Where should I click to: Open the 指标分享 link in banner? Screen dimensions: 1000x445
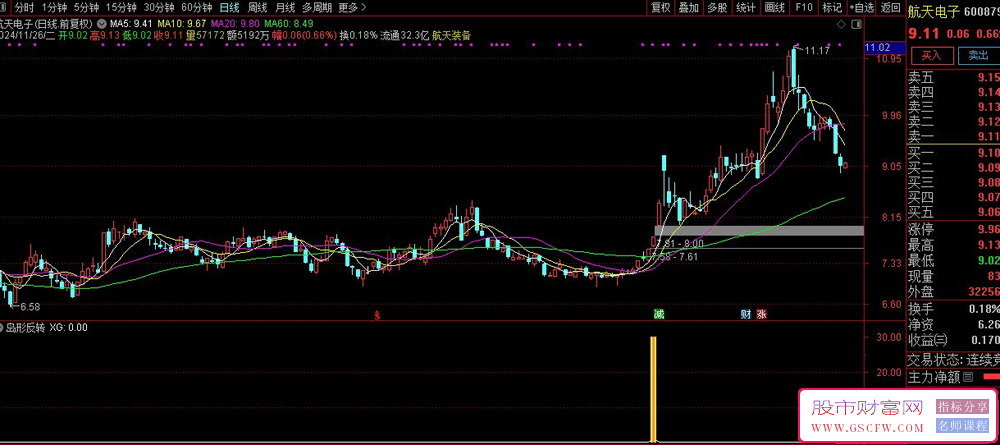click(962, 407)
